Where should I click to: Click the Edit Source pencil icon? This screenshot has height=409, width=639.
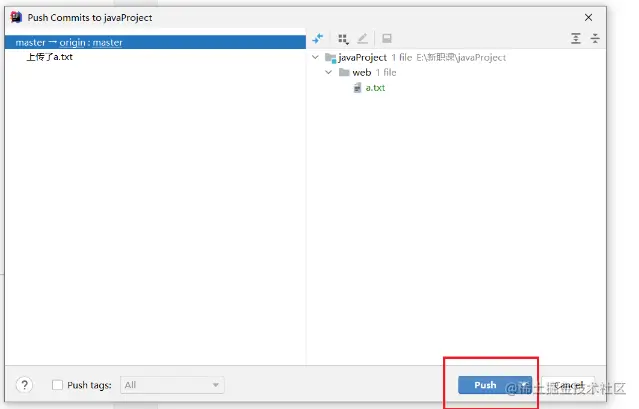click(362, 38)
